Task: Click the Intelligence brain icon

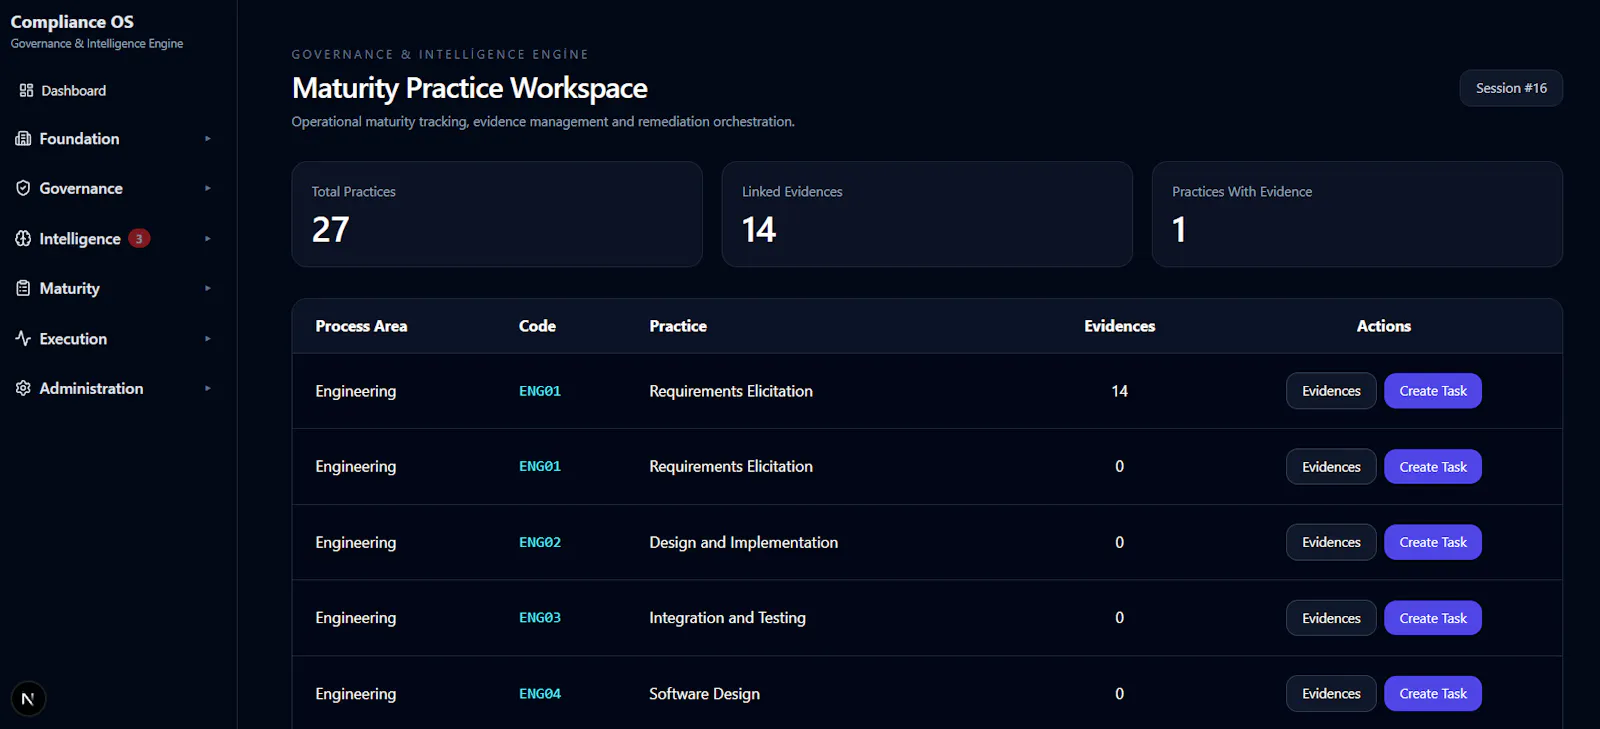Action: coord(23,238)
